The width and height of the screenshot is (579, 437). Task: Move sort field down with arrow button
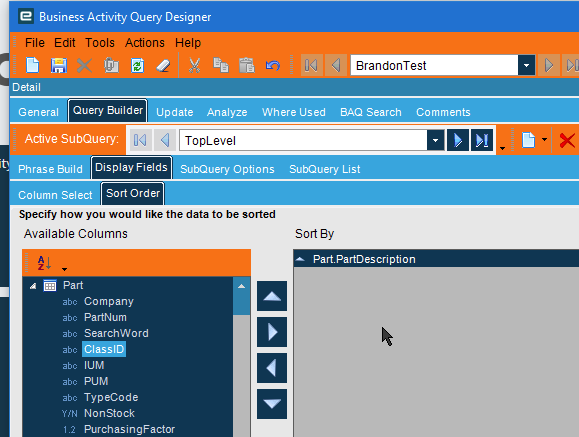coord(272,404)
